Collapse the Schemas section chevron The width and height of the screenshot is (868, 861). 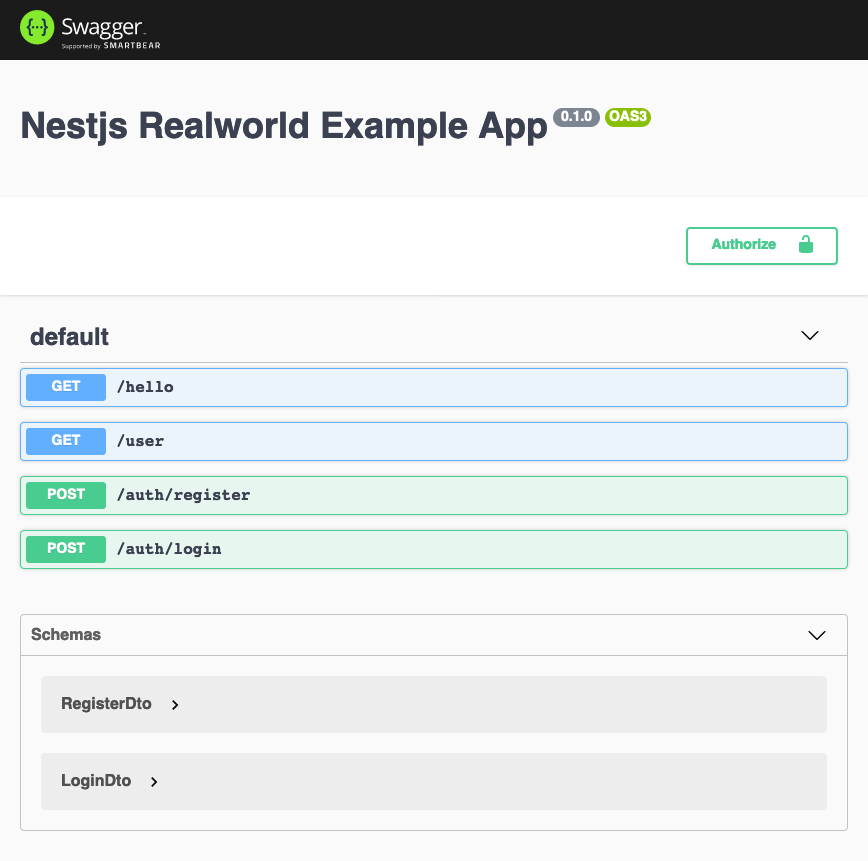tap(816, 635)
